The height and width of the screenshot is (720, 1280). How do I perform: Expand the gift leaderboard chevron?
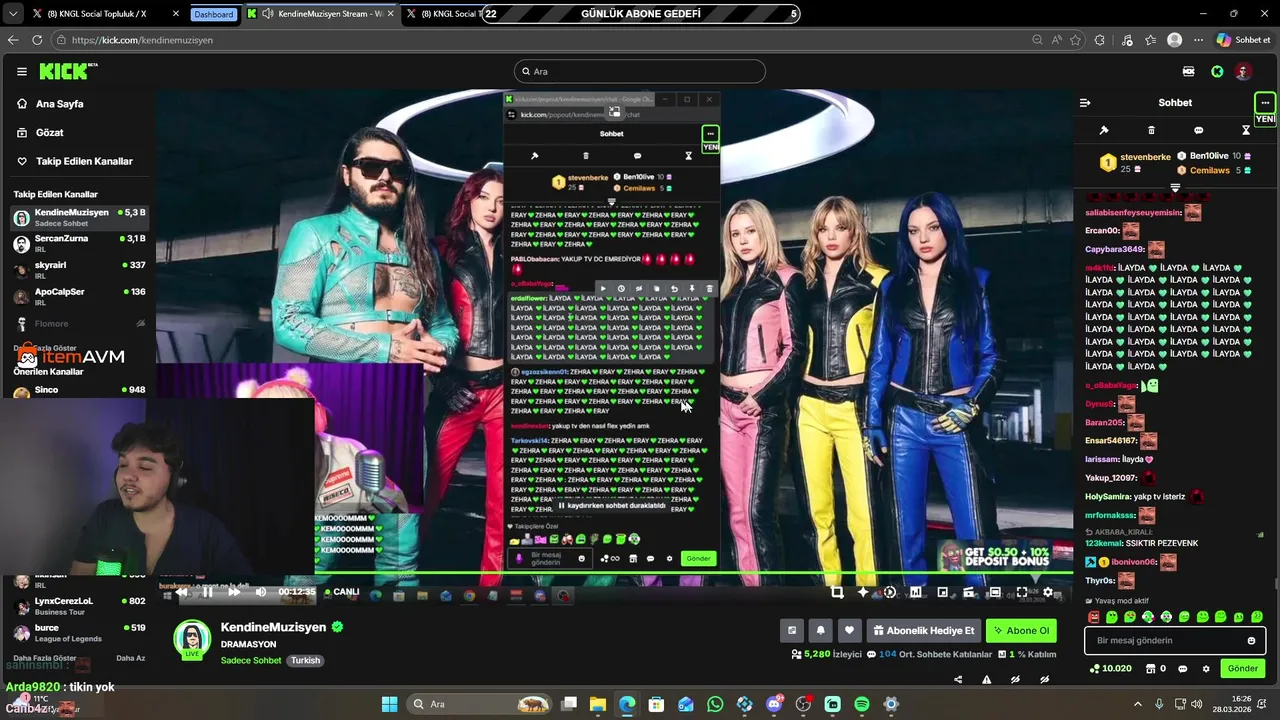[x=1175, y=187]
